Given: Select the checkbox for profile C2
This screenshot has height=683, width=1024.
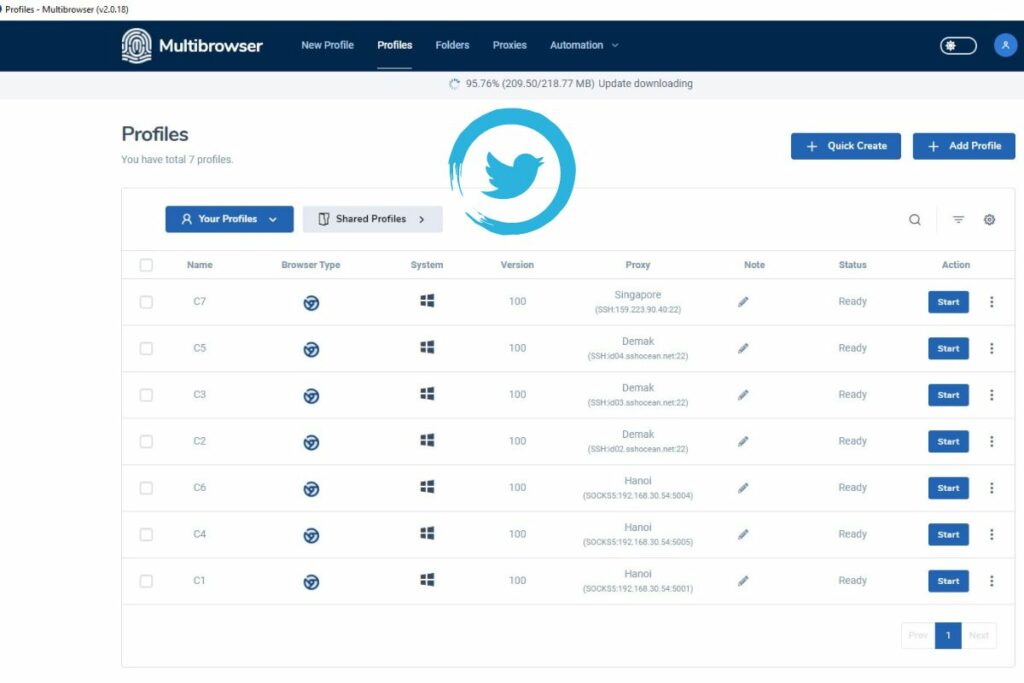Looking at the screenshot, I should 146,442.
